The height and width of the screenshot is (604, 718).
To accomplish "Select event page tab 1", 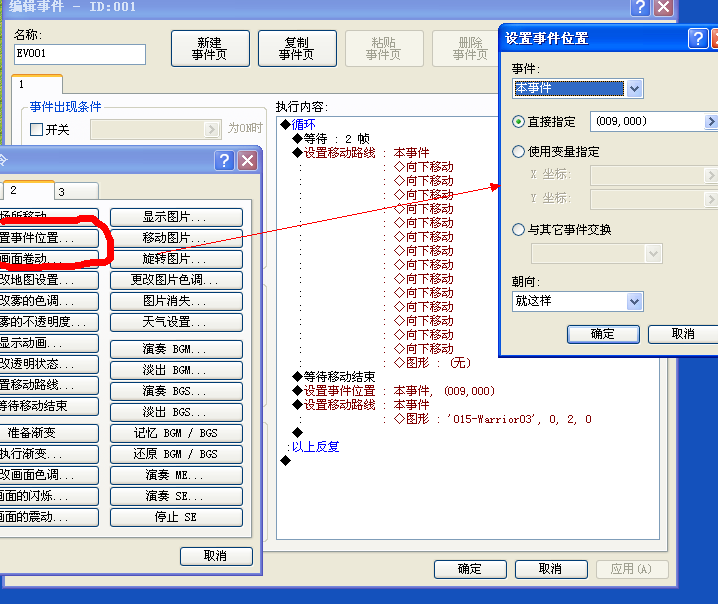I will pyautogui.click(x=37, y=84).
